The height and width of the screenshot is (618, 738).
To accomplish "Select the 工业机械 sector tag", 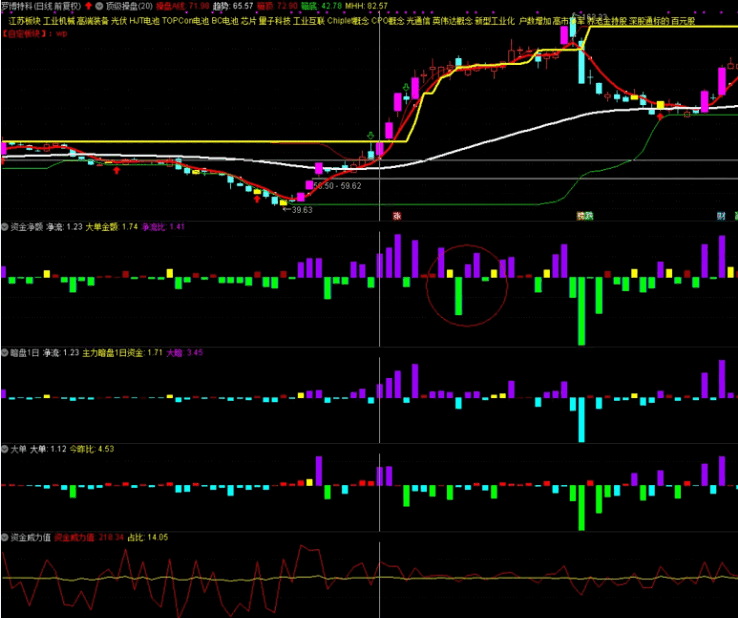I will click(59, 21).
